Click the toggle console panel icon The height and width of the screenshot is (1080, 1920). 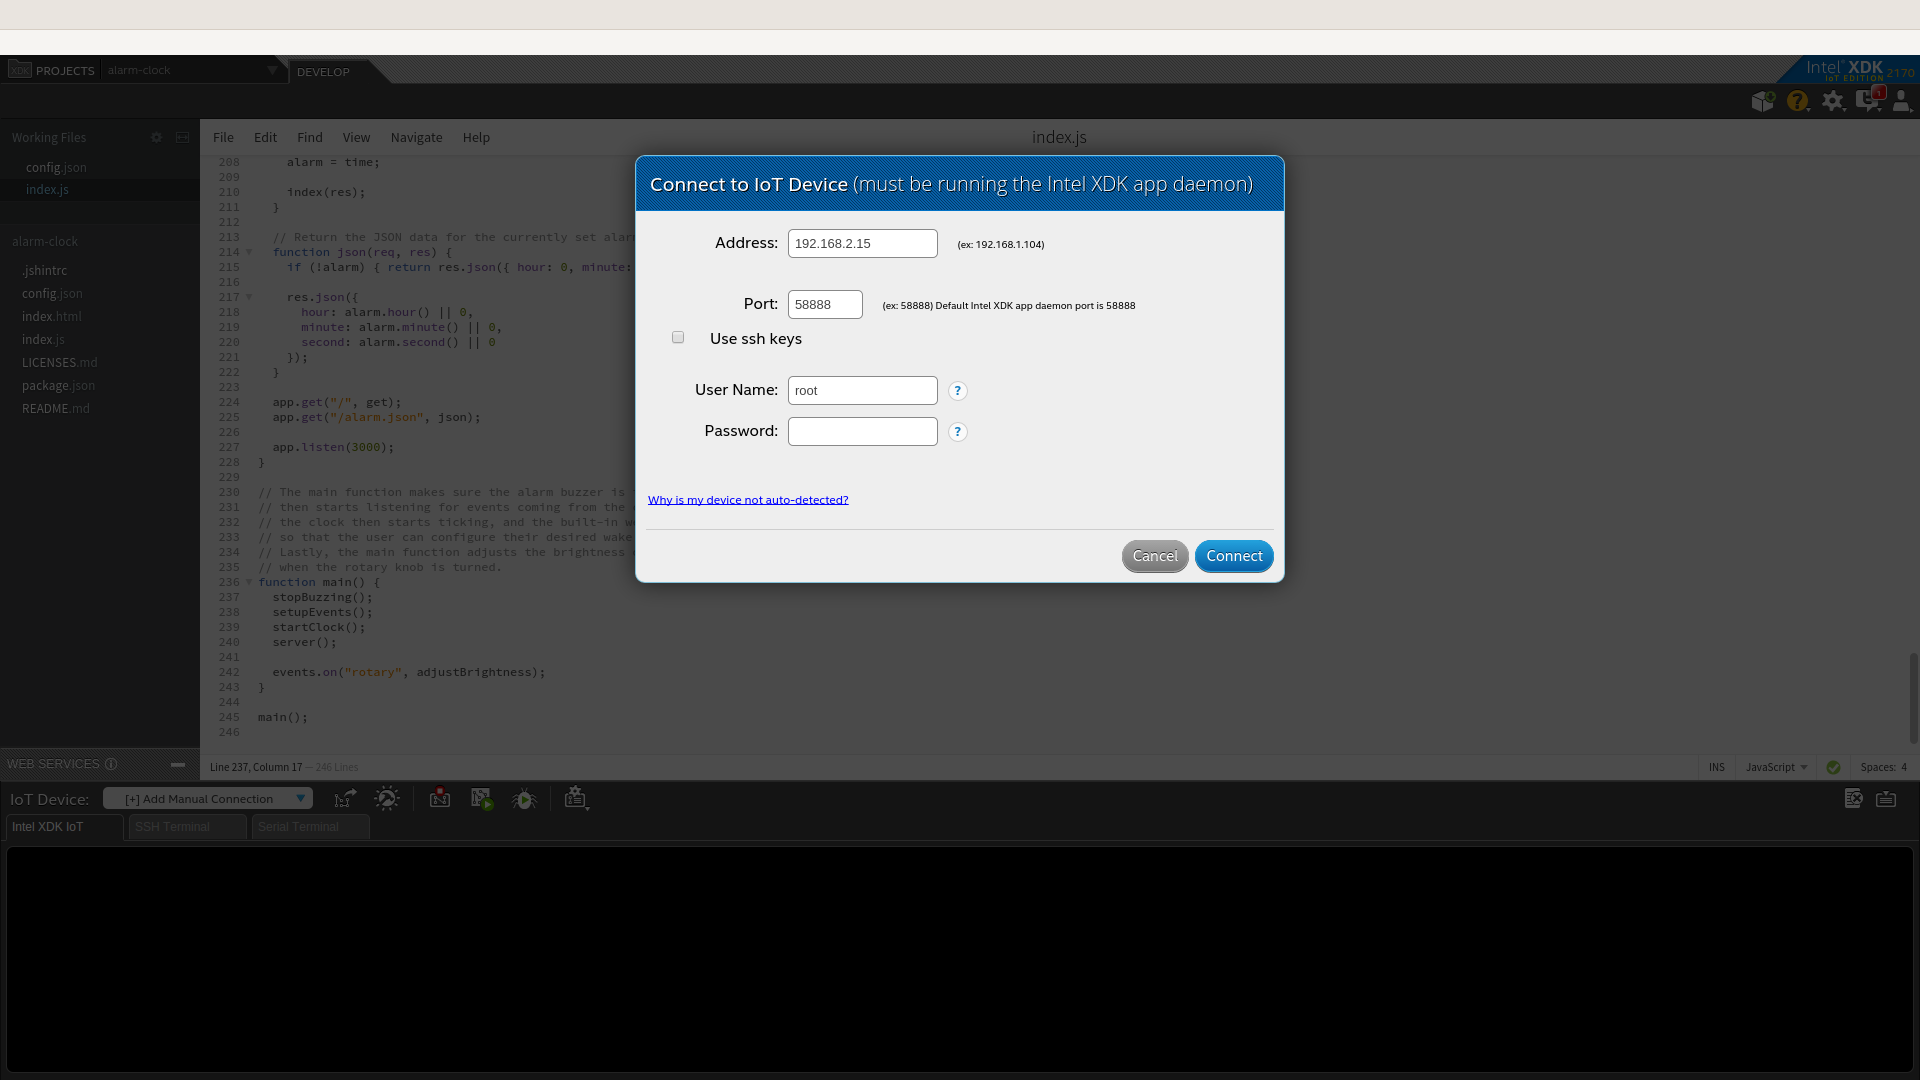coord(1886,798)
